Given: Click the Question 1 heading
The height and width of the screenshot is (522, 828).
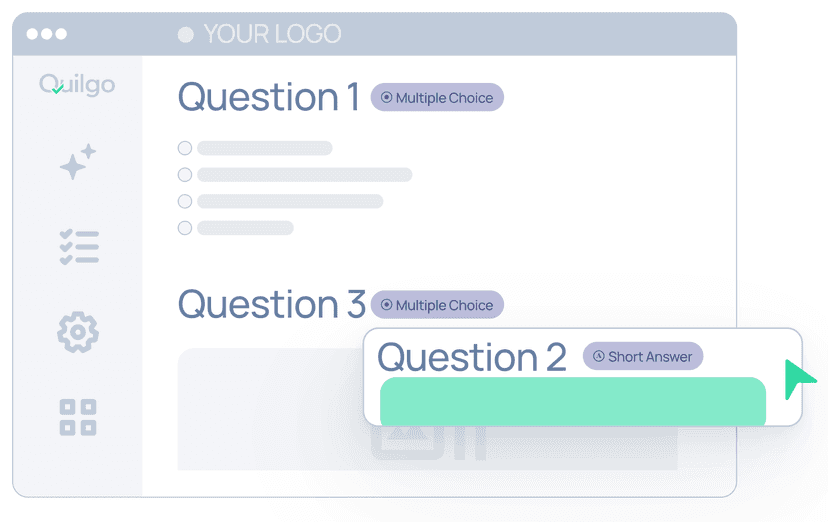Looking at the screenshot, I should coord(268,98).
